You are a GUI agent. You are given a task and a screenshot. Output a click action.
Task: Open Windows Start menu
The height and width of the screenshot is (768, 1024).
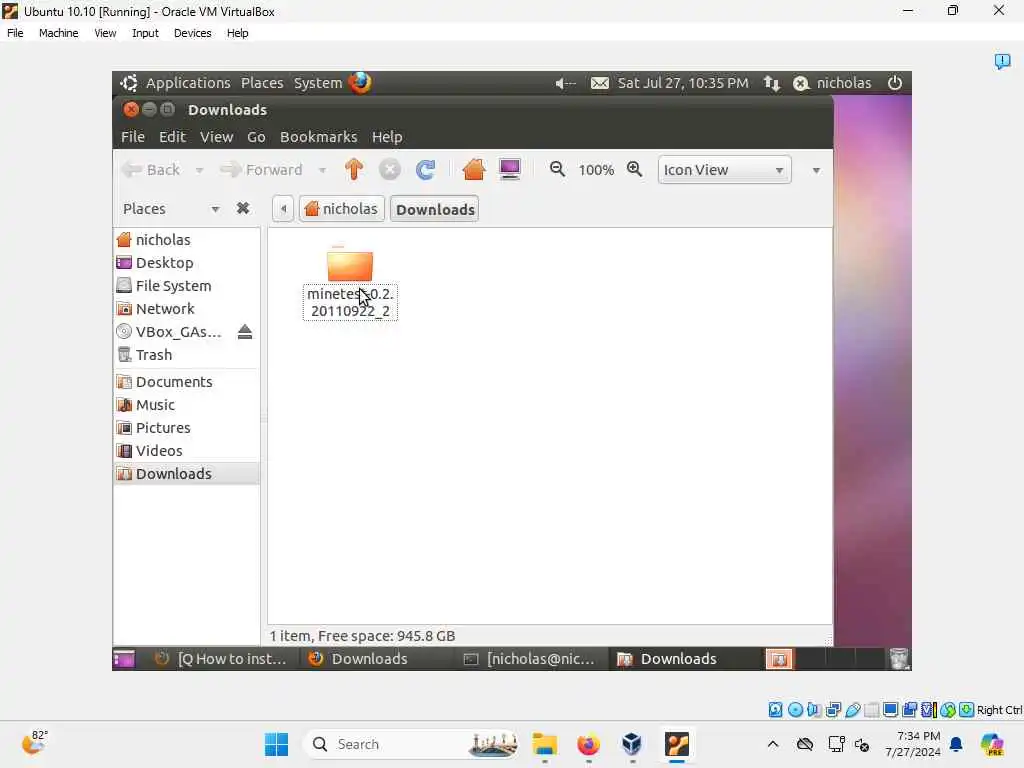point(276,744)
